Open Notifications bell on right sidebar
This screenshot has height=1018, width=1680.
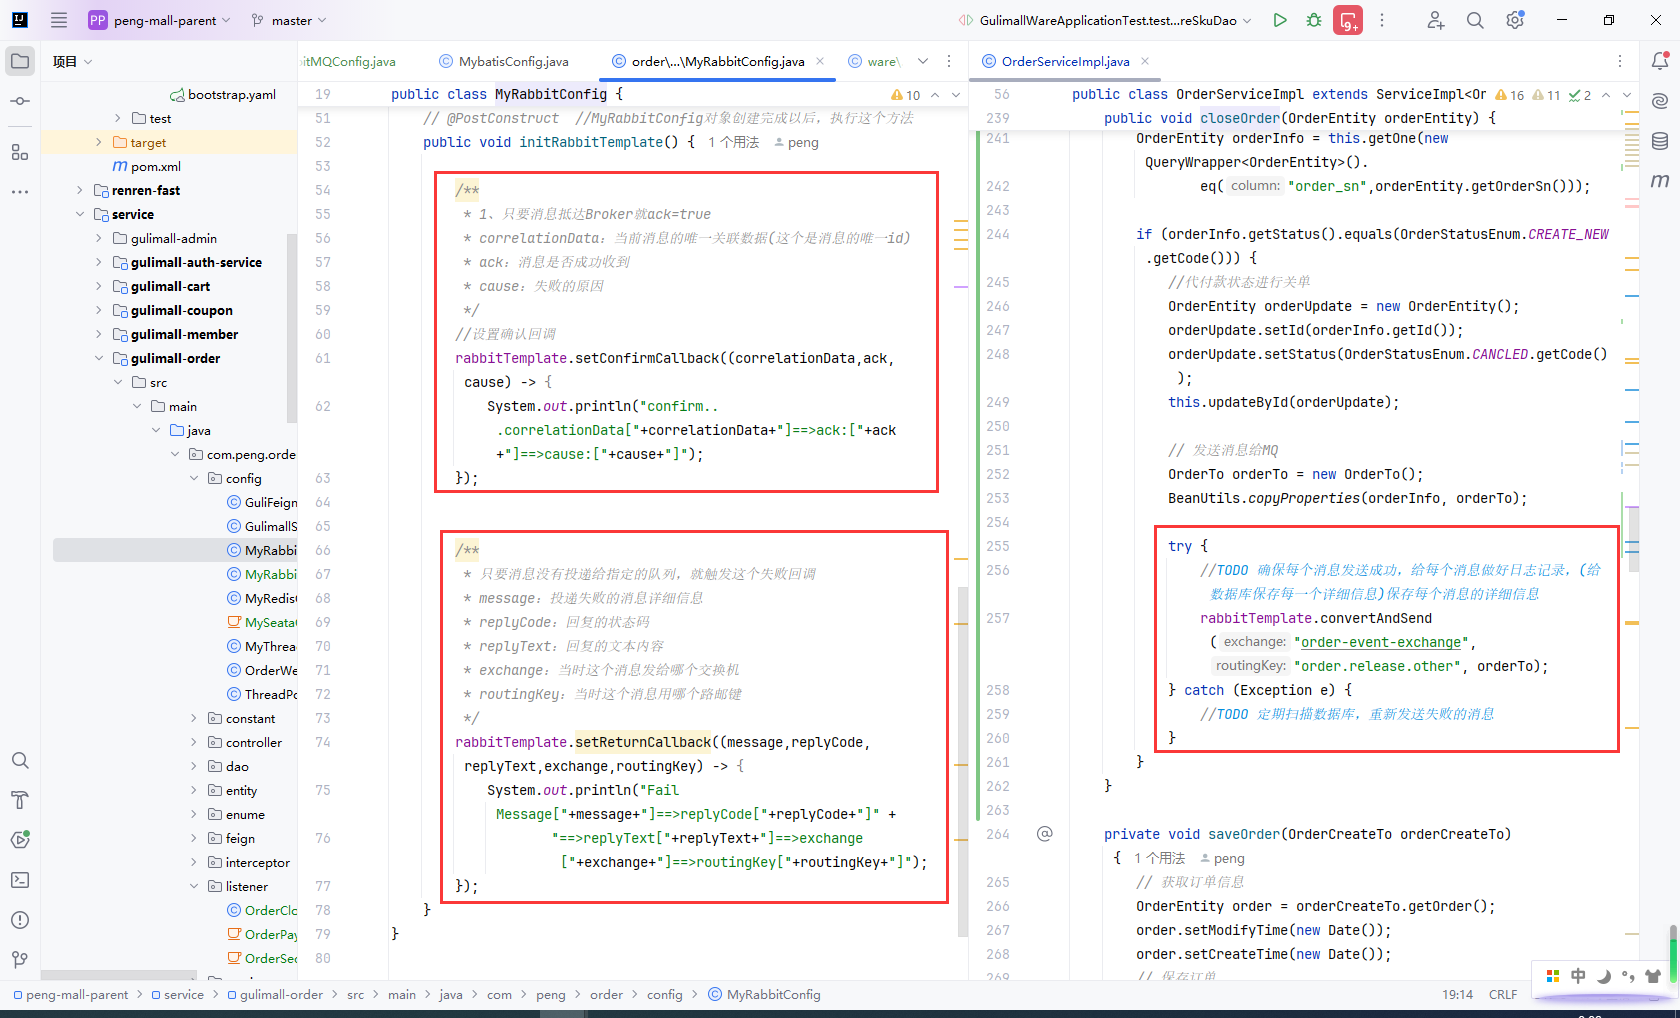1660,61
